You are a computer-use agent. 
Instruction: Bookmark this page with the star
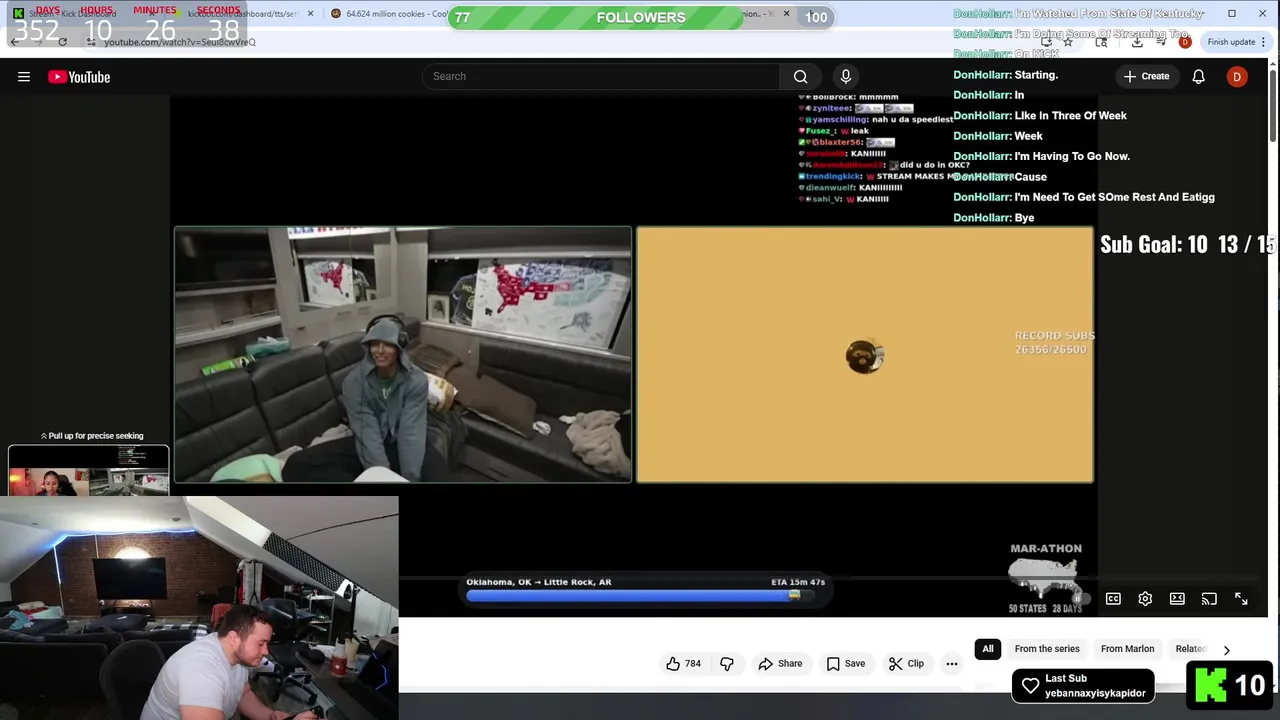[1068, 42]
